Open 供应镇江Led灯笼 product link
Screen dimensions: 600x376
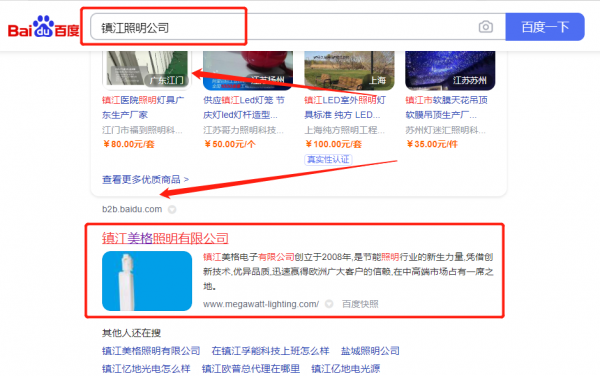[x=244, y=107]
